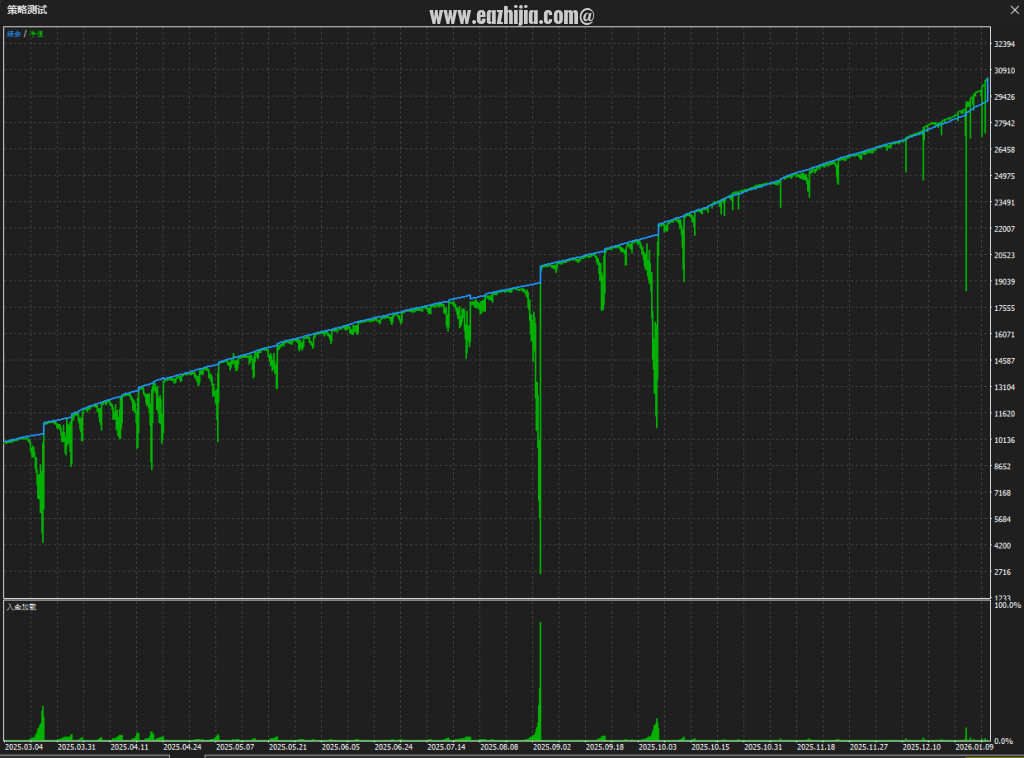Click the 2025.12.10 date on time axis
This screenshot has height=758, width=1024.
coord(922,748)
